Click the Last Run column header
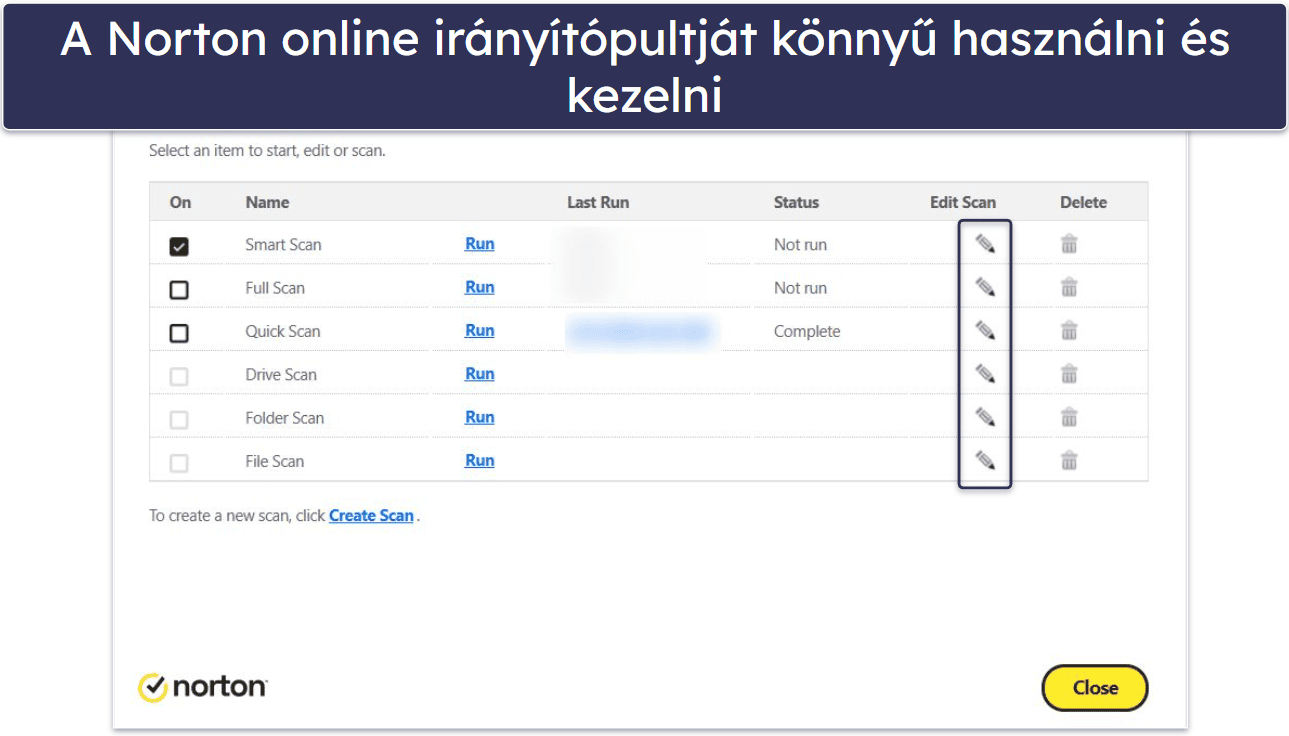Screen dimensions: 1289x736 [598, 202]
